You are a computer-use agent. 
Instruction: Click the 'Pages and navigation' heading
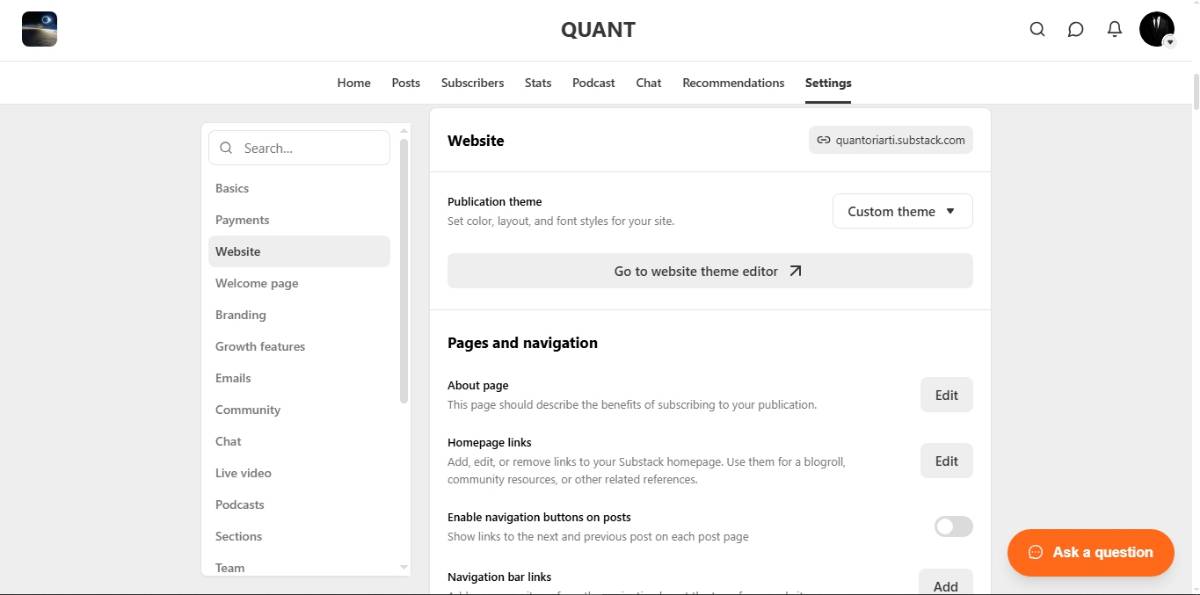click(x=522, y=342)
